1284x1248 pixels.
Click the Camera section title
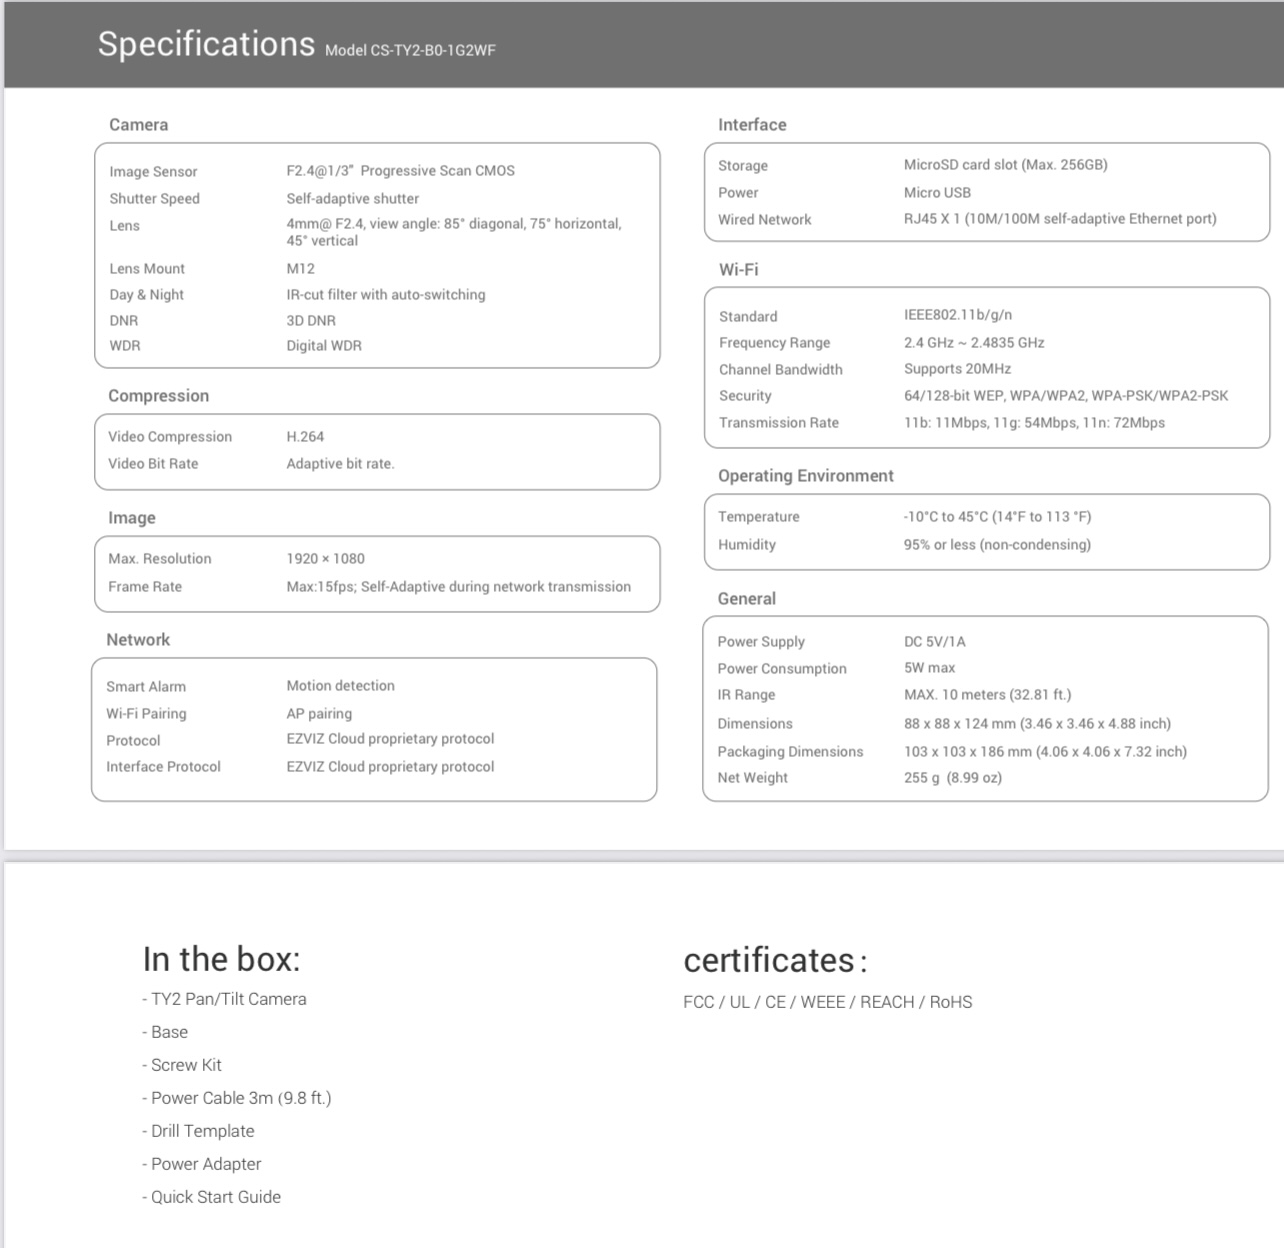(x=138, y=125)
